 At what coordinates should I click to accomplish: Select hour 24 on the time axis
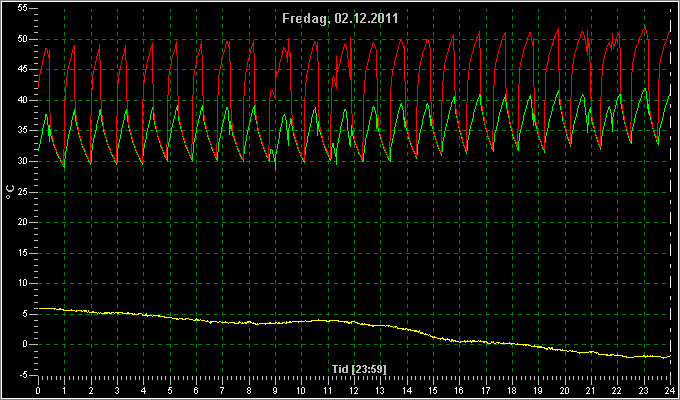click(670, 390)
